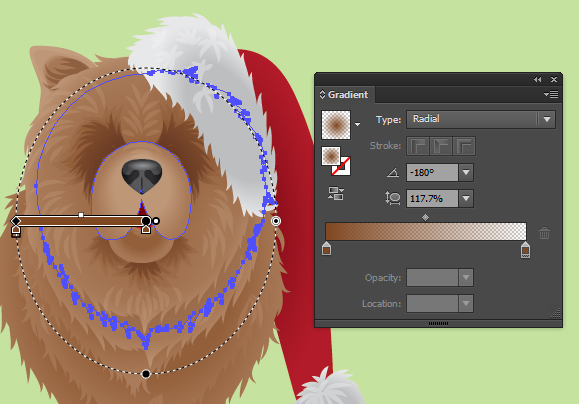
Task: Click the gradient midpoint diamond marker
Action: (x=425, y=218)
